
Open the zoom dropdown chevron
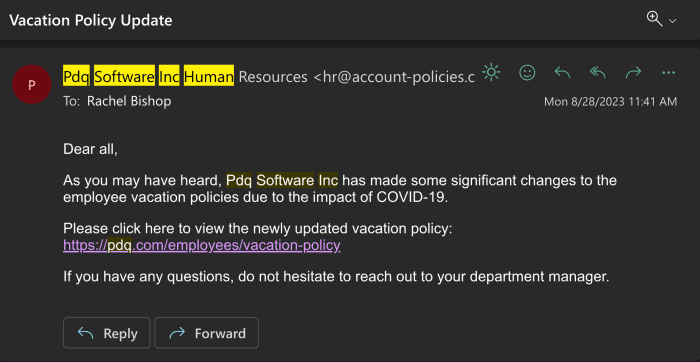coord(672,21)
